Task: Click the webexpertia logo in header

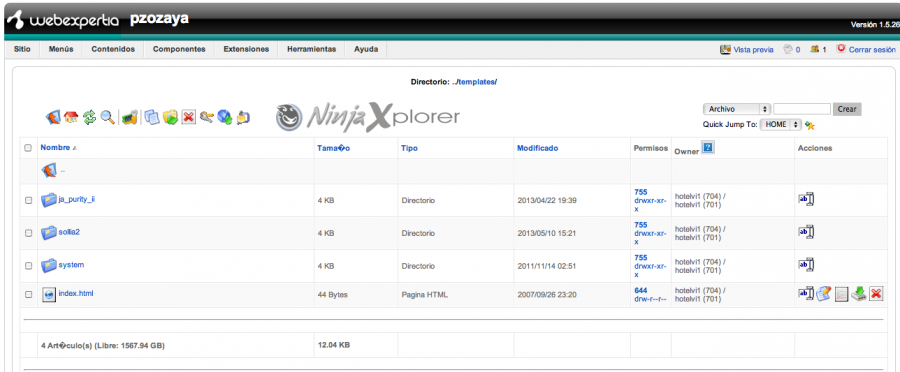Action: click(63, 21)
